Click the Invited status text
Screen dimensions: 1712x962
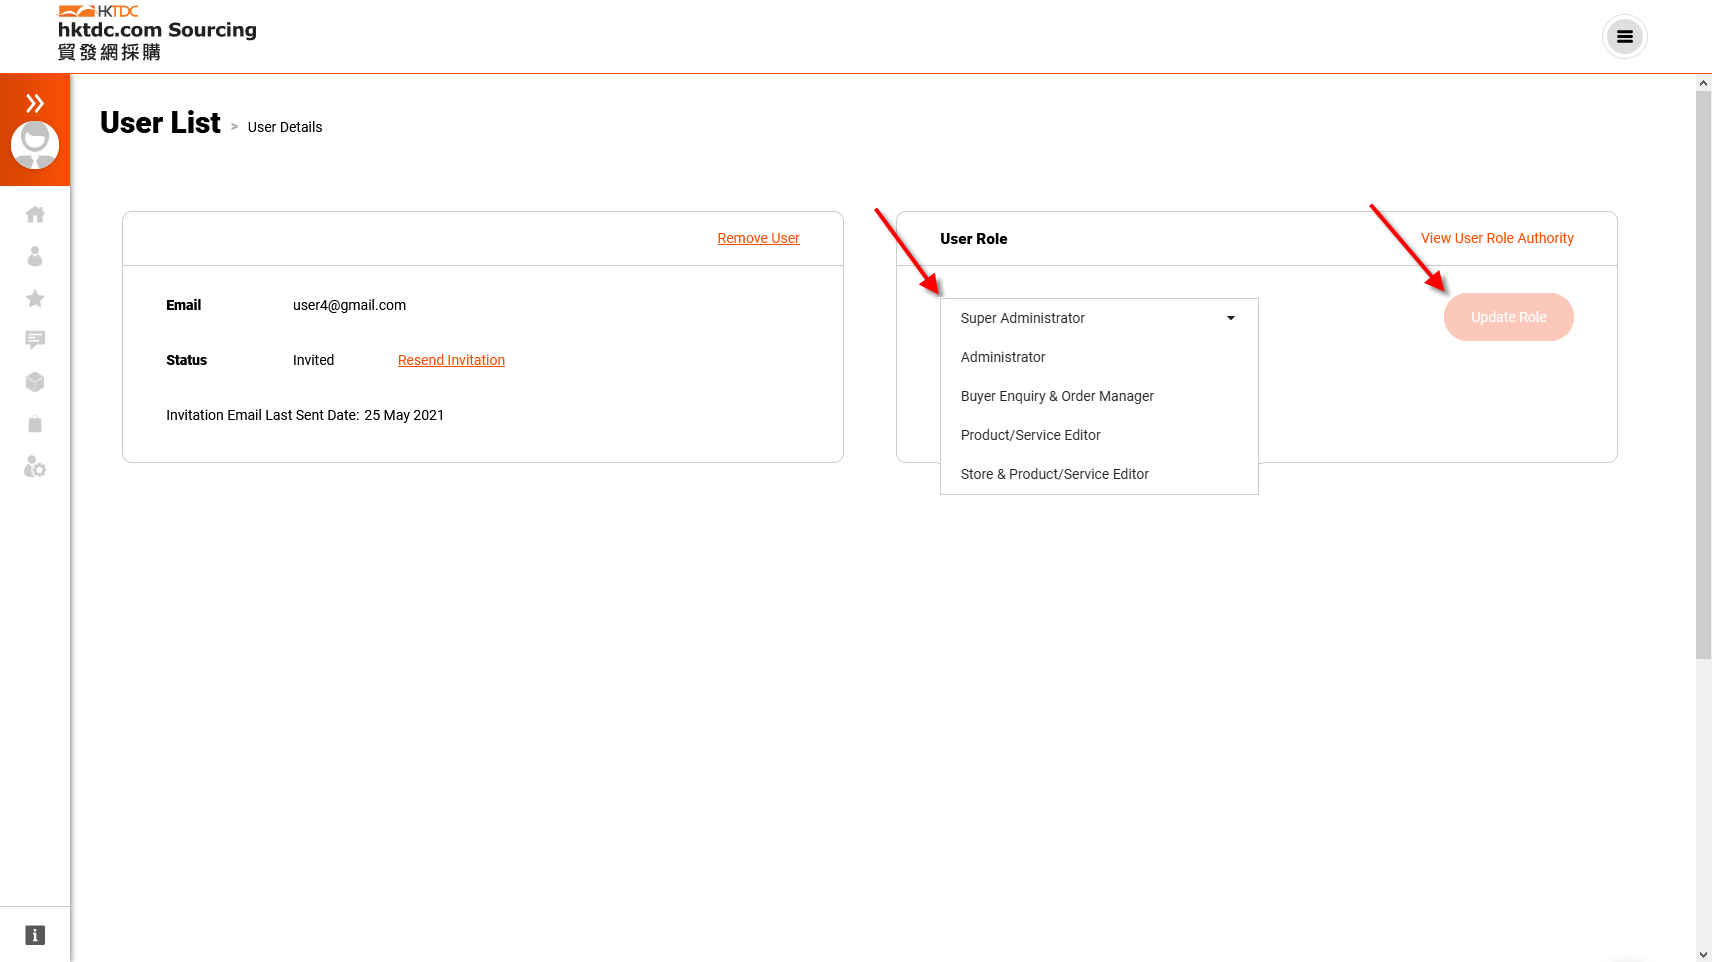[313, 360]
